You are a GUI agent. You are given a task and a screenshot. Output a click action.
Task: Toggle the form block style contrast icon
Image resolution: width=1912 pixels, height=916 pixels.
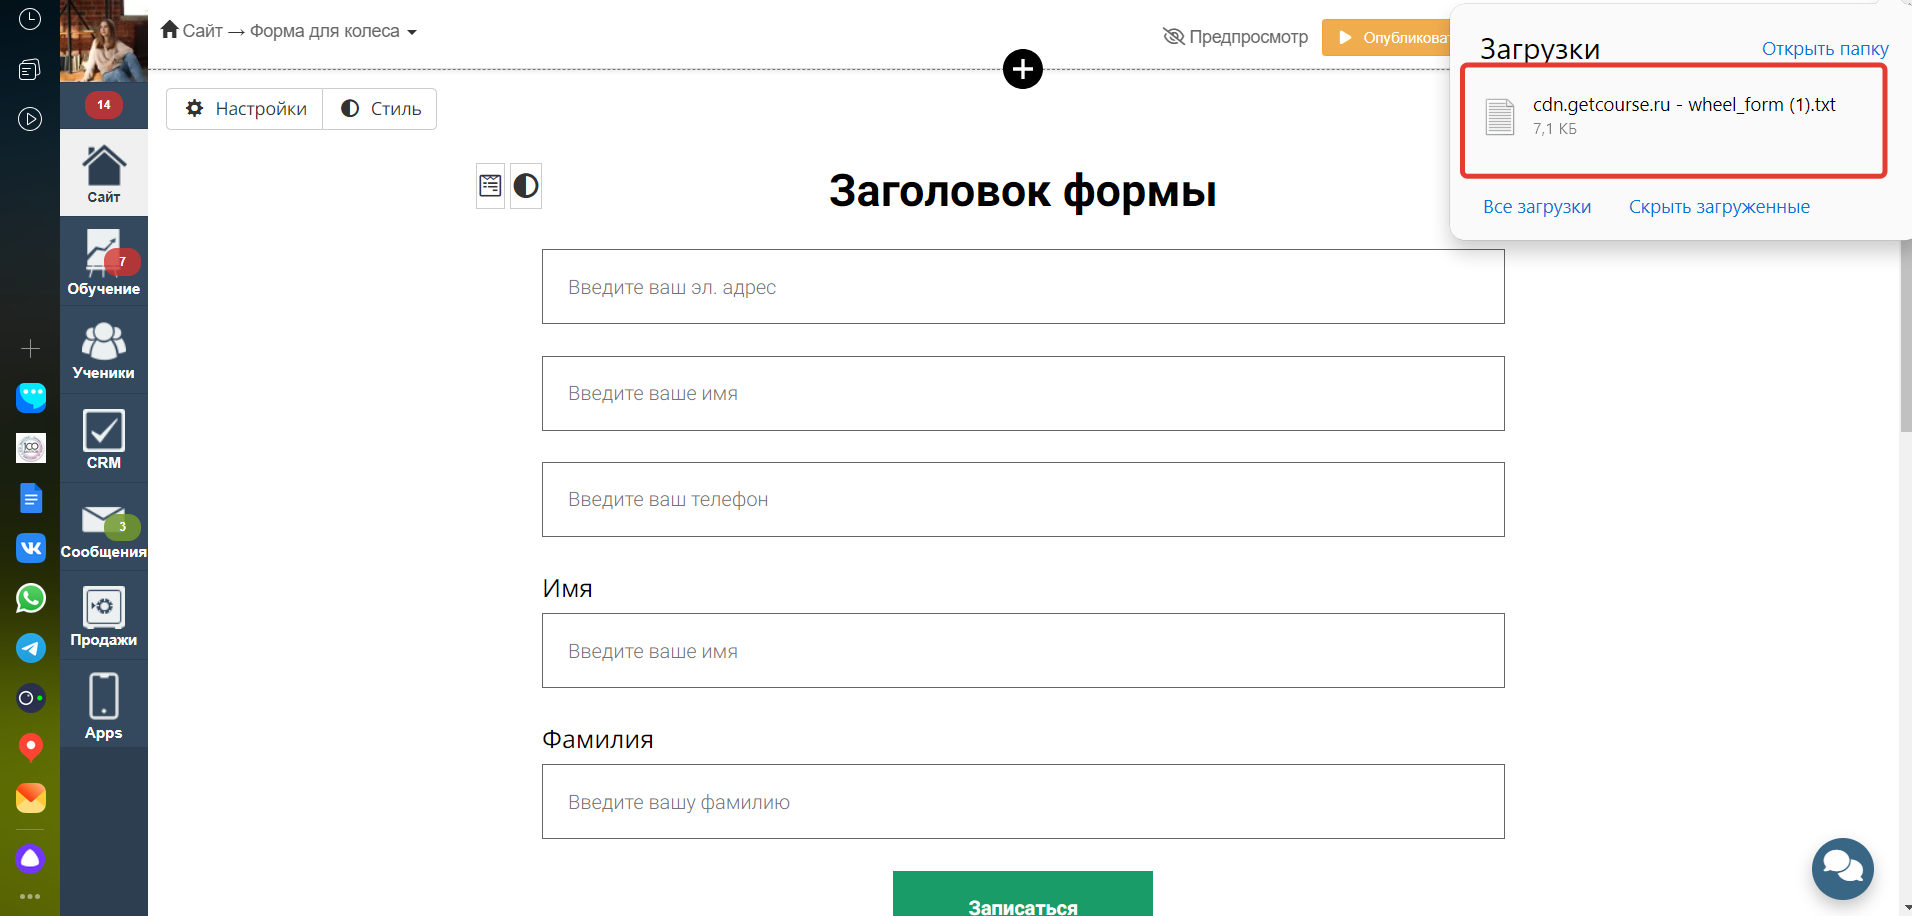[x=526, y=186]
